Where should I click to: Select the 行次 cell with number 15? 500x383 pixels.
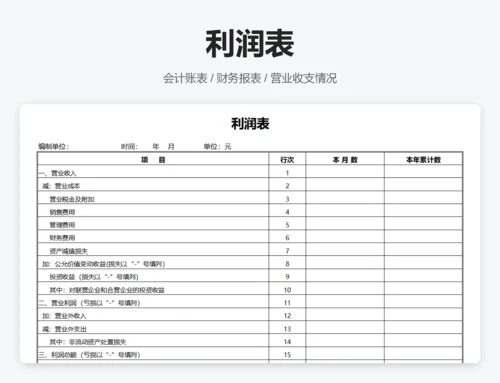[x=287, y=354]
